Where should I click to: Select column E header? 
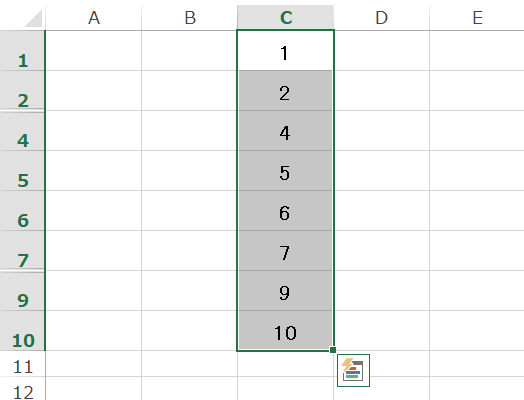pos(477,17)
